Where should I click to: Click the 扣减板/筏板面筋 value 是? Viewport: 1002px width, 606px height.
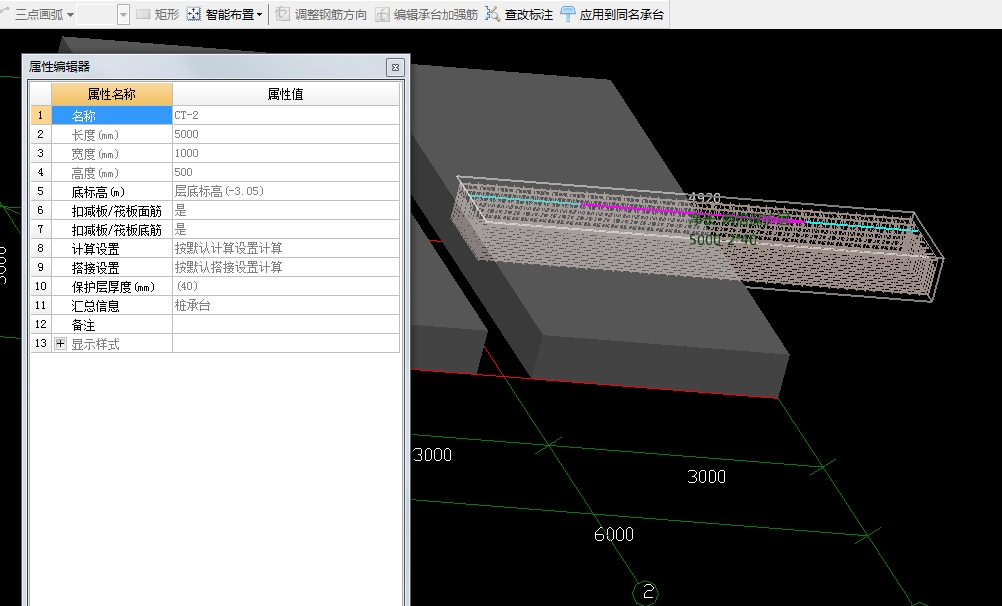[286, 210]
